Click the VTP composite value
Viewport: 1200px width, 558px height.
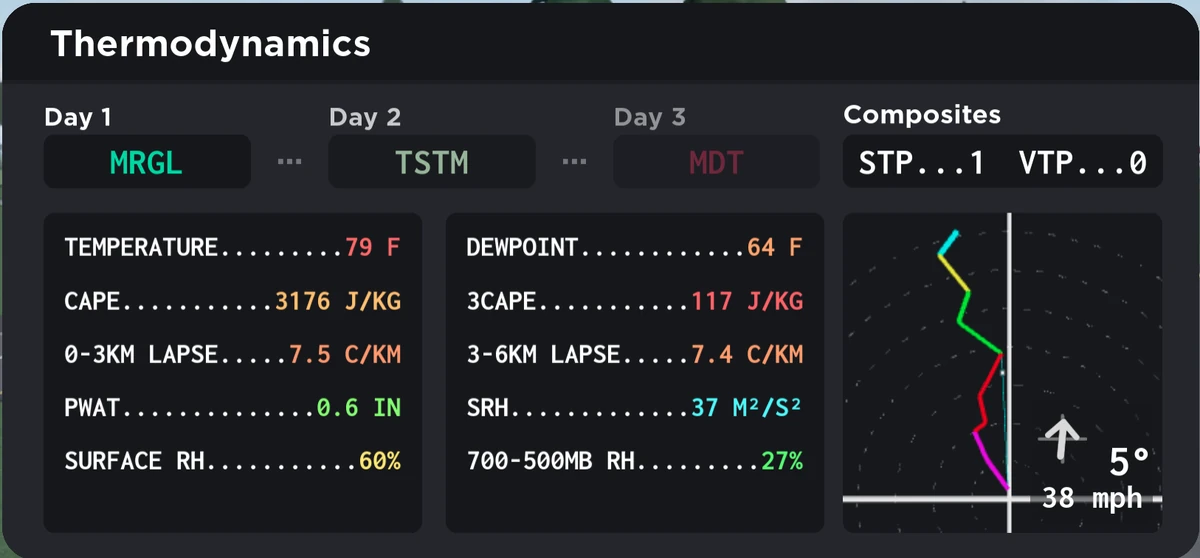1082,162
